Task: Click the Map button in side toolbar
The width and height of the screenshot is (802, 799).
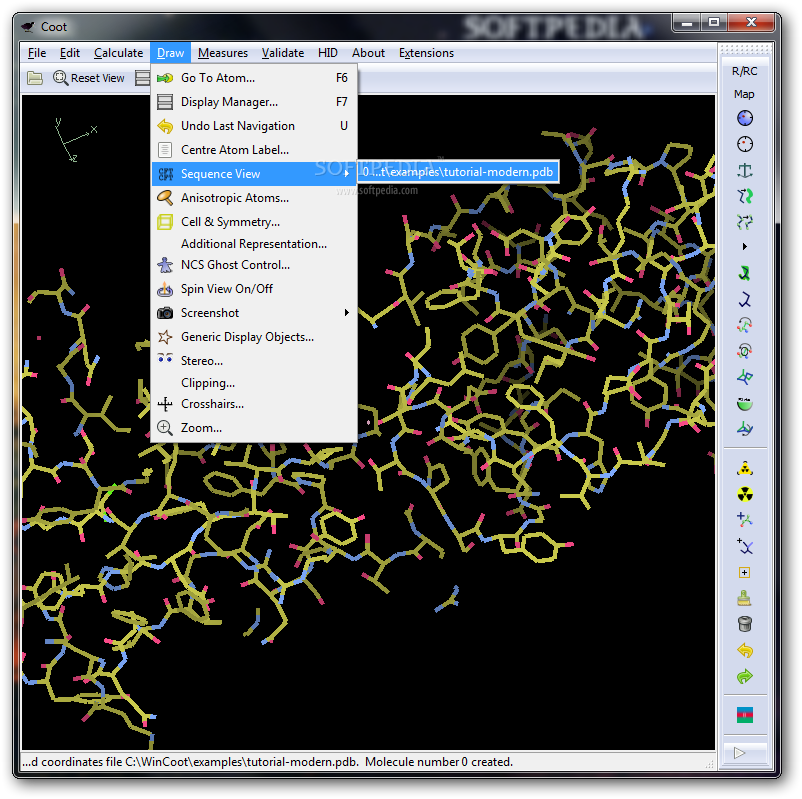Action: click(x=744, y=94)
